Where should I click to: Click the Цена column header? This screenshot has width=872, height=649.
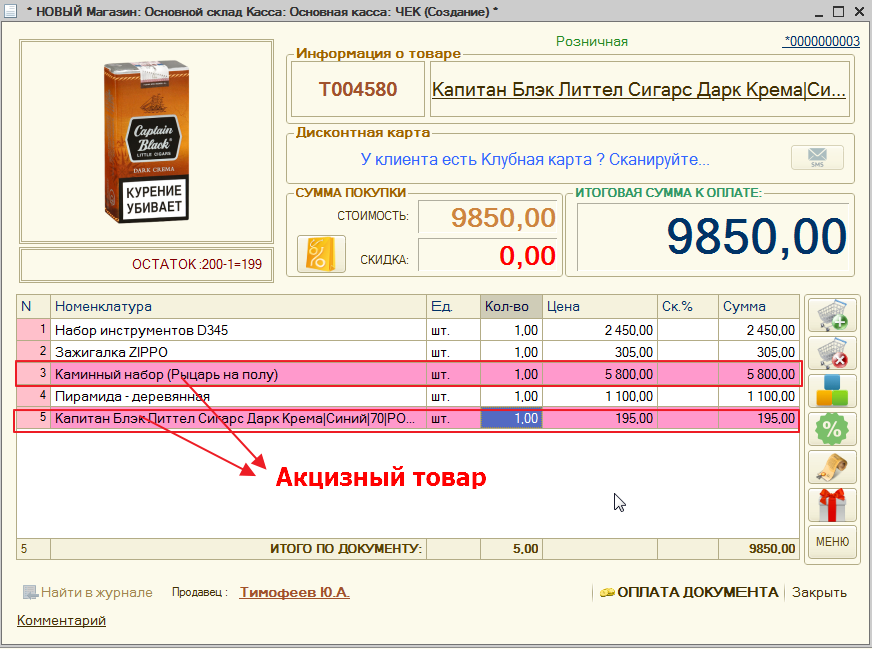pyautogui.click(x=600, y=306)
